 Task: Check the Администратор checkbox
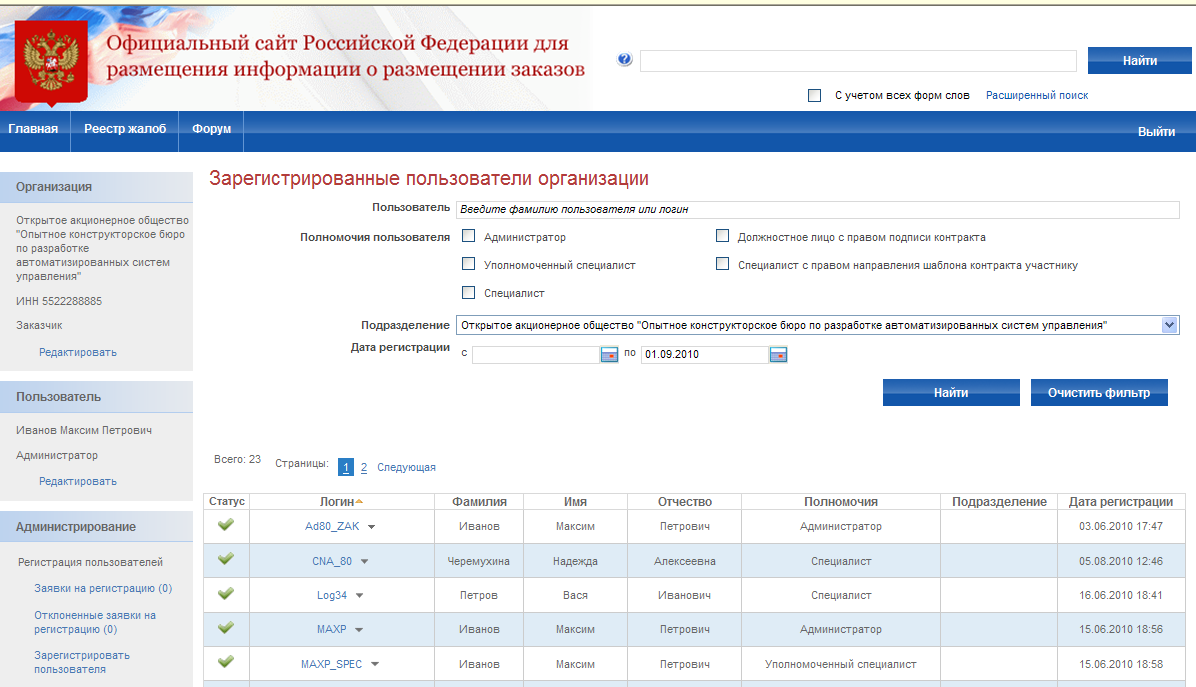[468, 236]
